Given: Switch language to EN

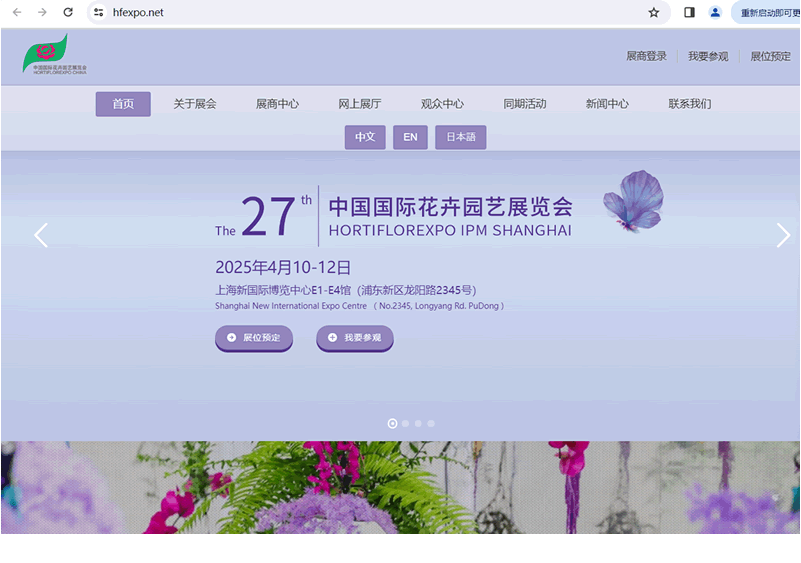Looking at the screenshot, I should click(x=410, y=137).
